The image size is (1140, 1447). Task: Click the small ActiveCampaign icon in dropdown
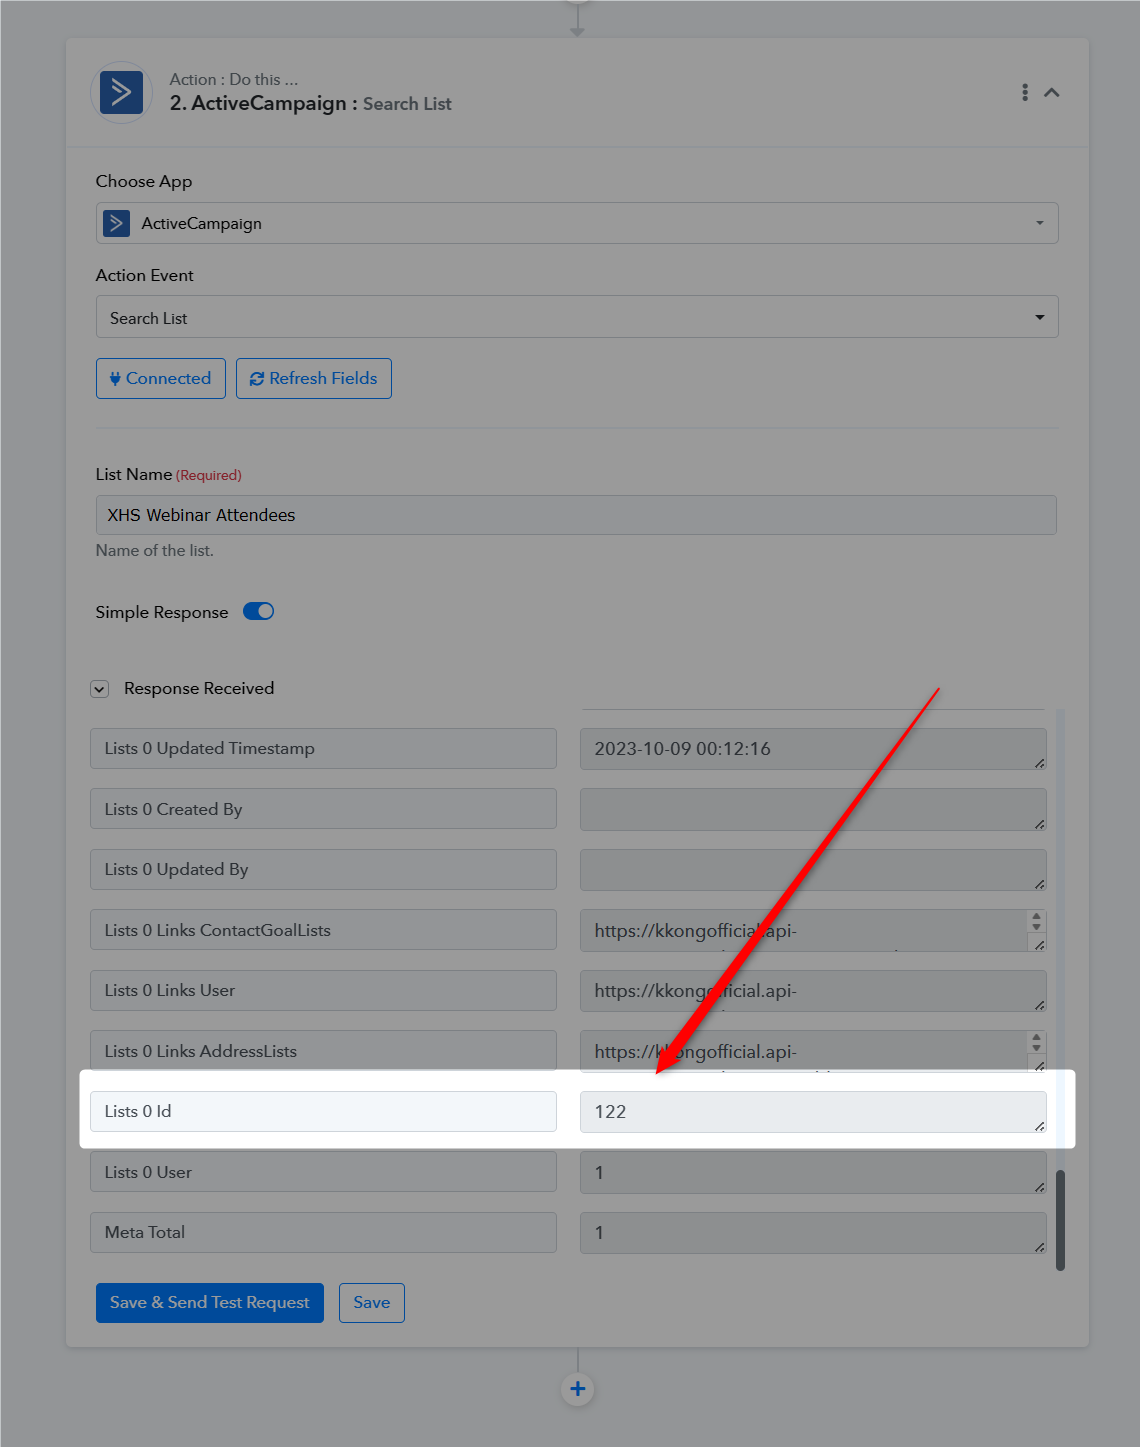pyautogui.click(x=117, y=223)
